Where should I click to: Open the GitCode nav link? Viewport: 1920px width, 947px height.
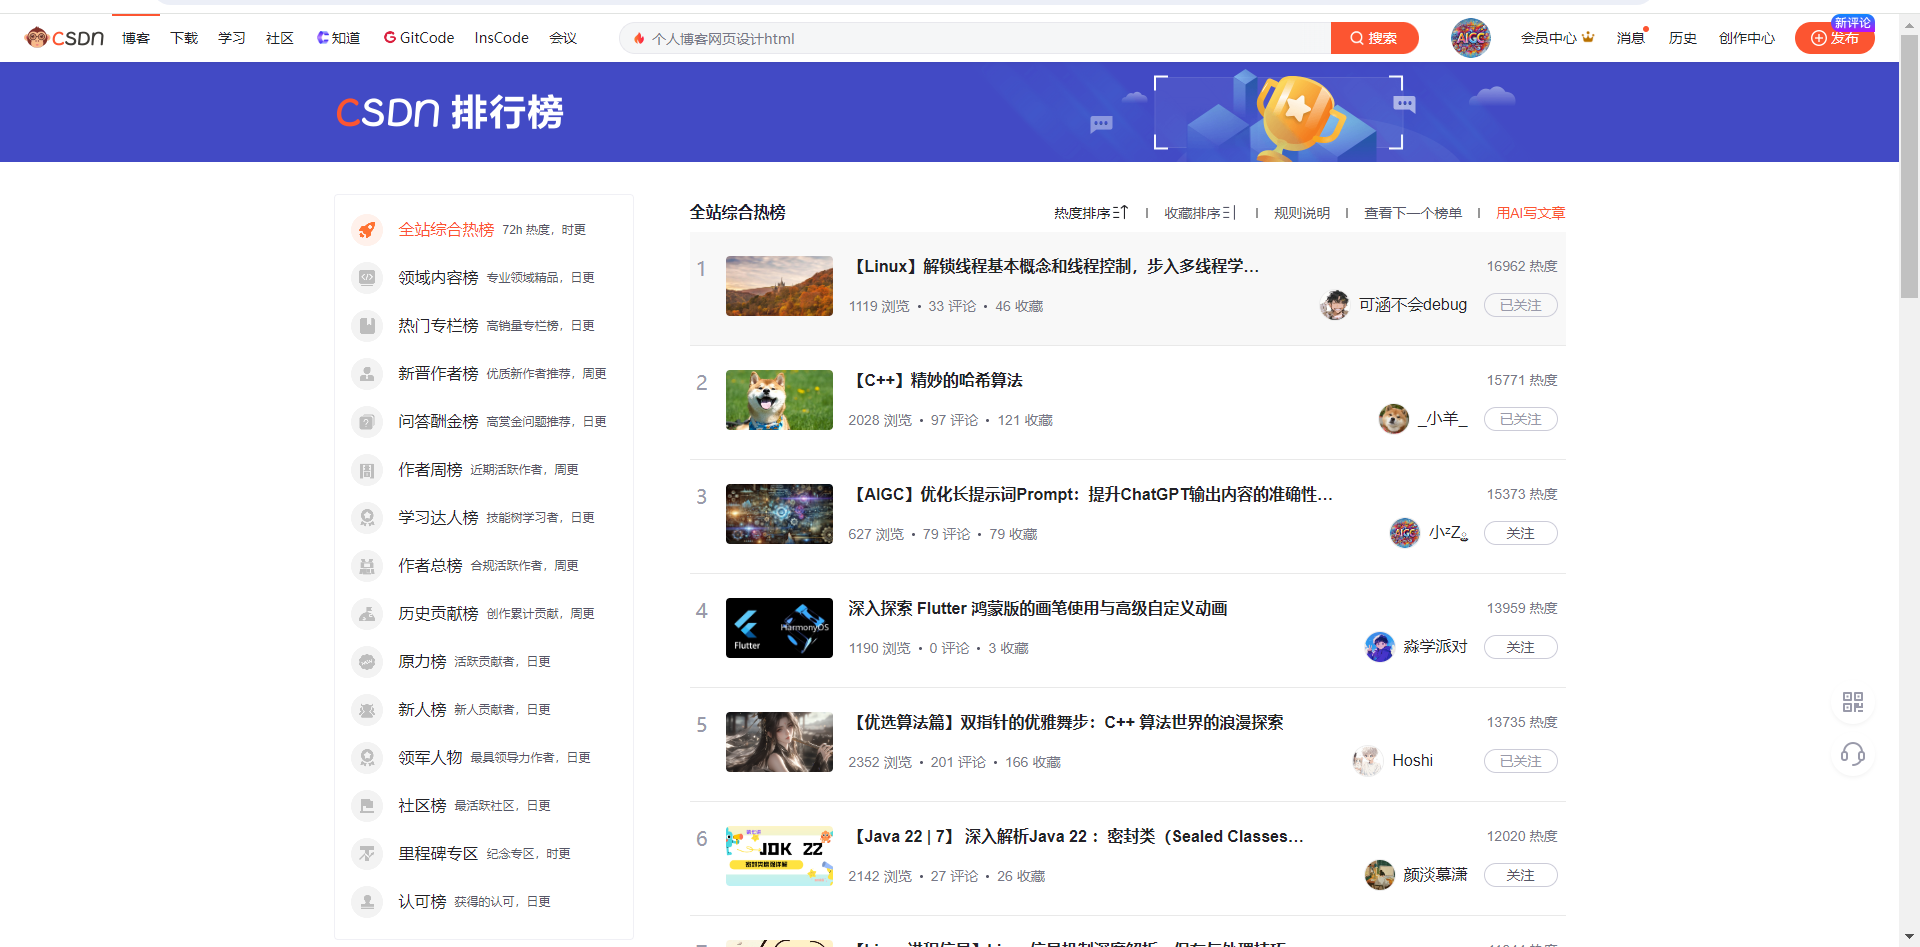[x=419, y=38]
